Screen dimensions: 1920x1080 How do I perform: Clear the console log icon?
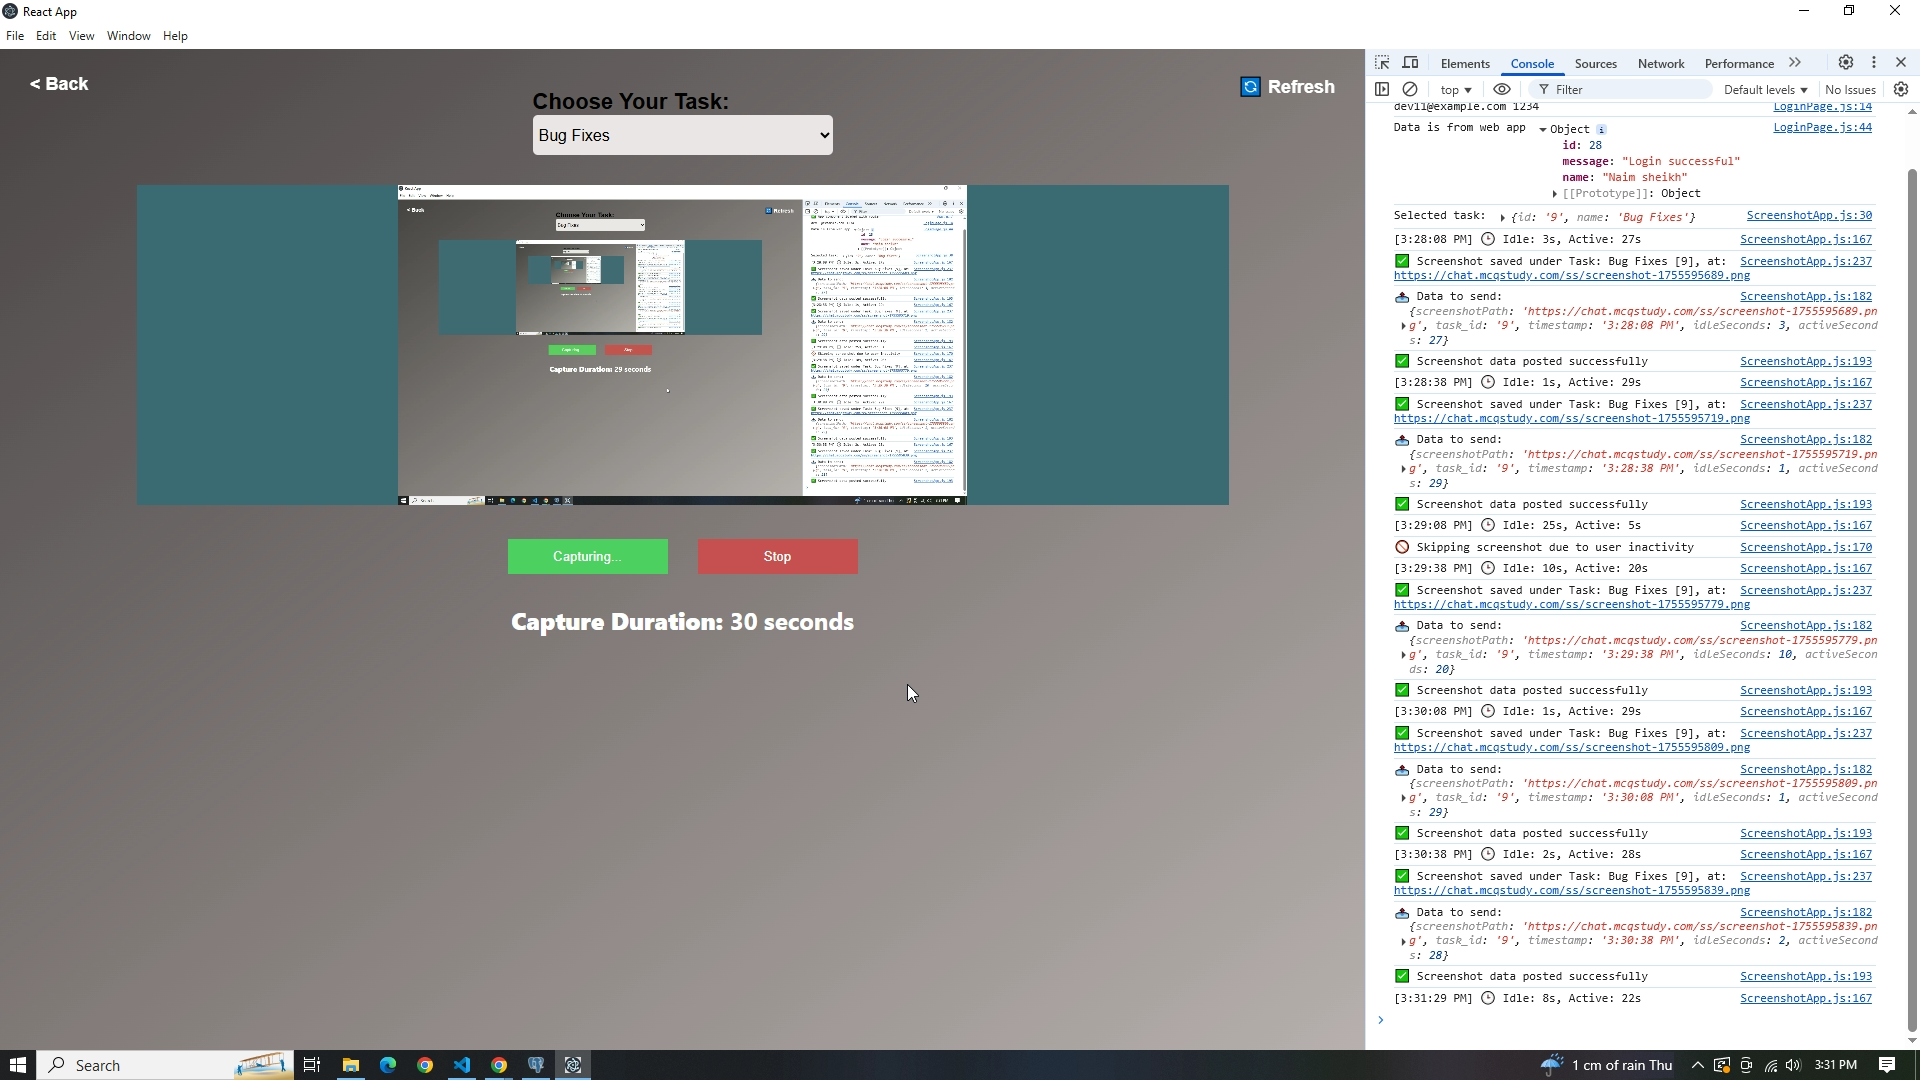(1410, 89)
